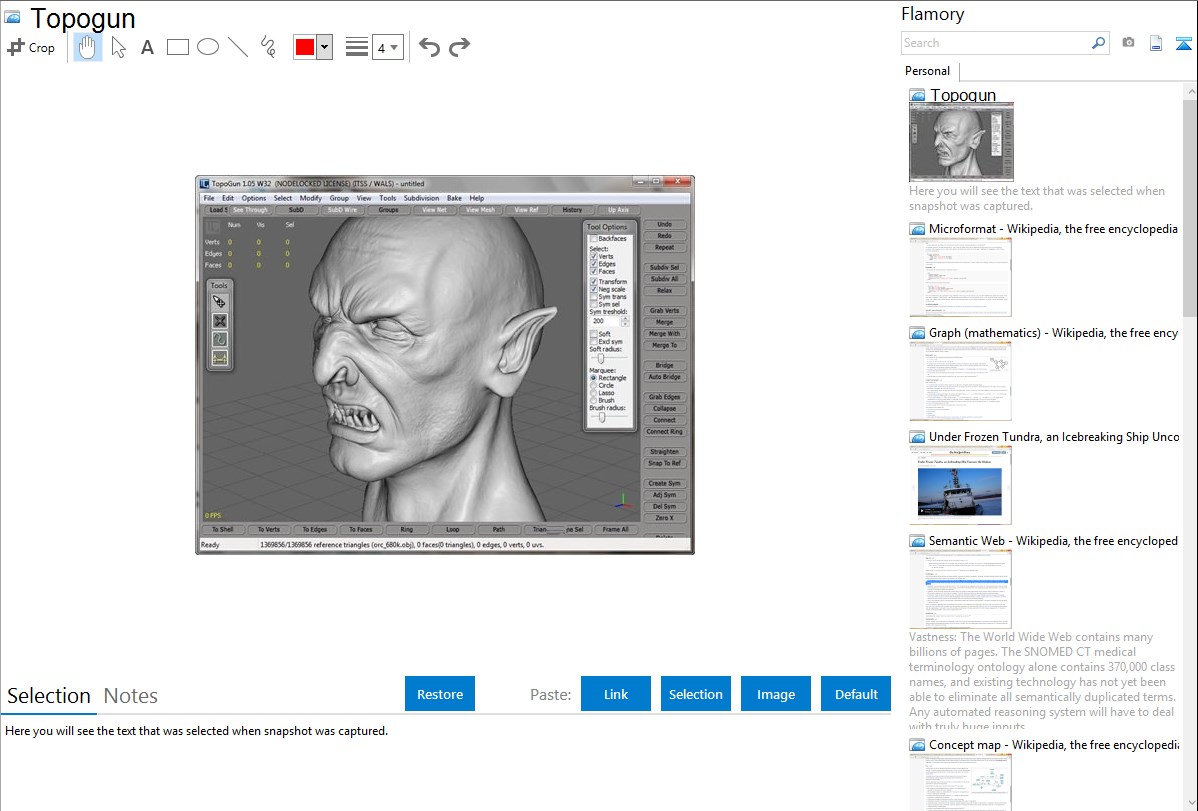This screenshot has height=811, width=1198.
Task: Open the color picker dropdown arrow
Action: tap(324, 47)
